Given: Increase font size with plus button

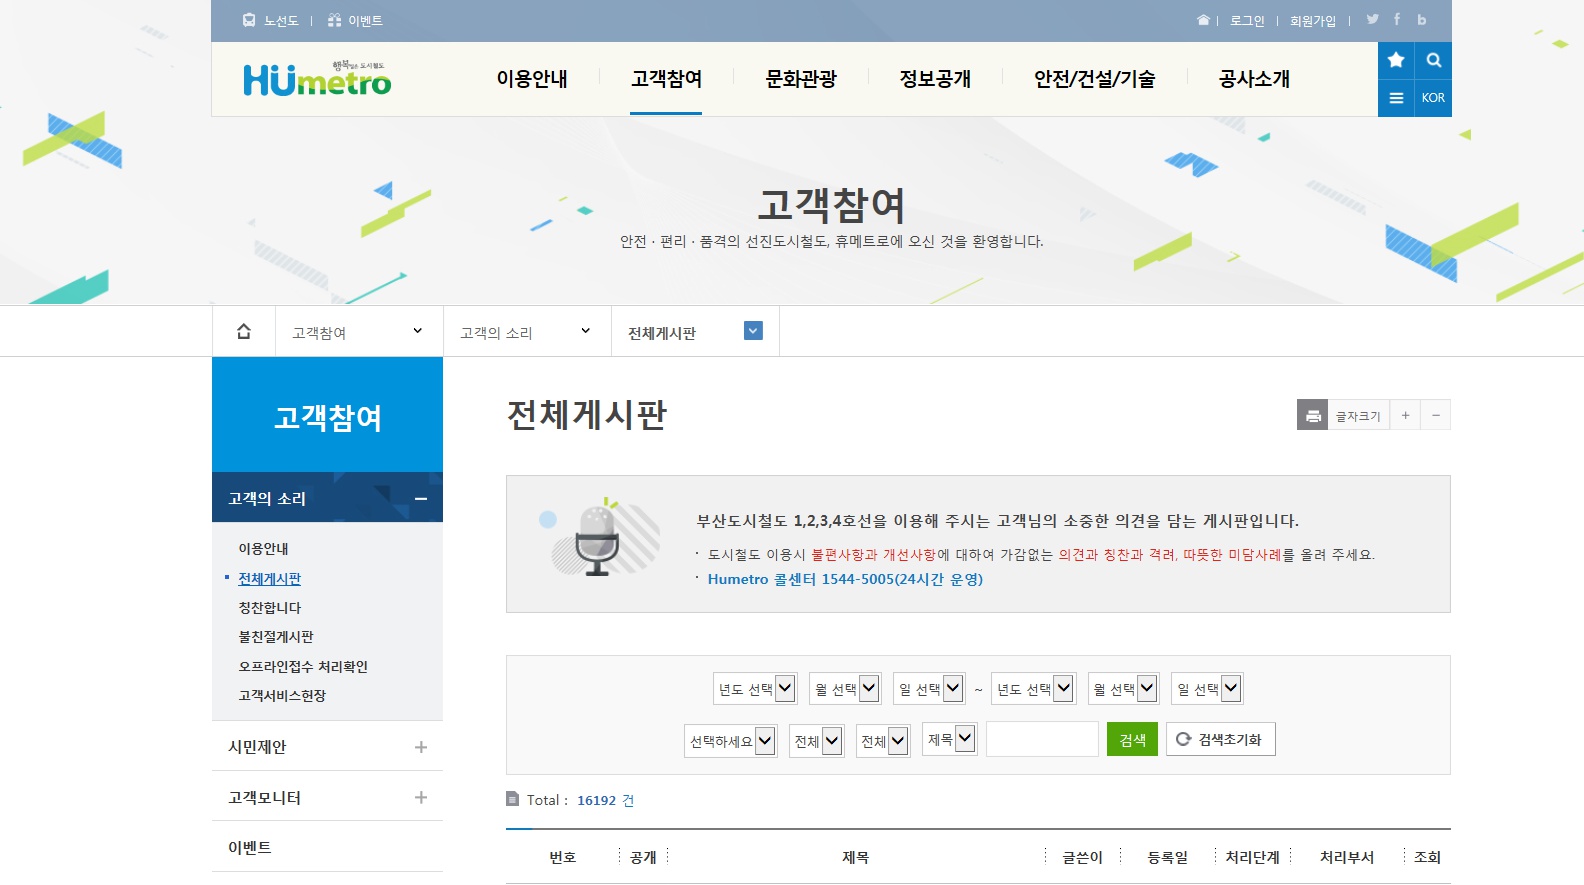Looking at the screenshot, I should (1405, 415).
